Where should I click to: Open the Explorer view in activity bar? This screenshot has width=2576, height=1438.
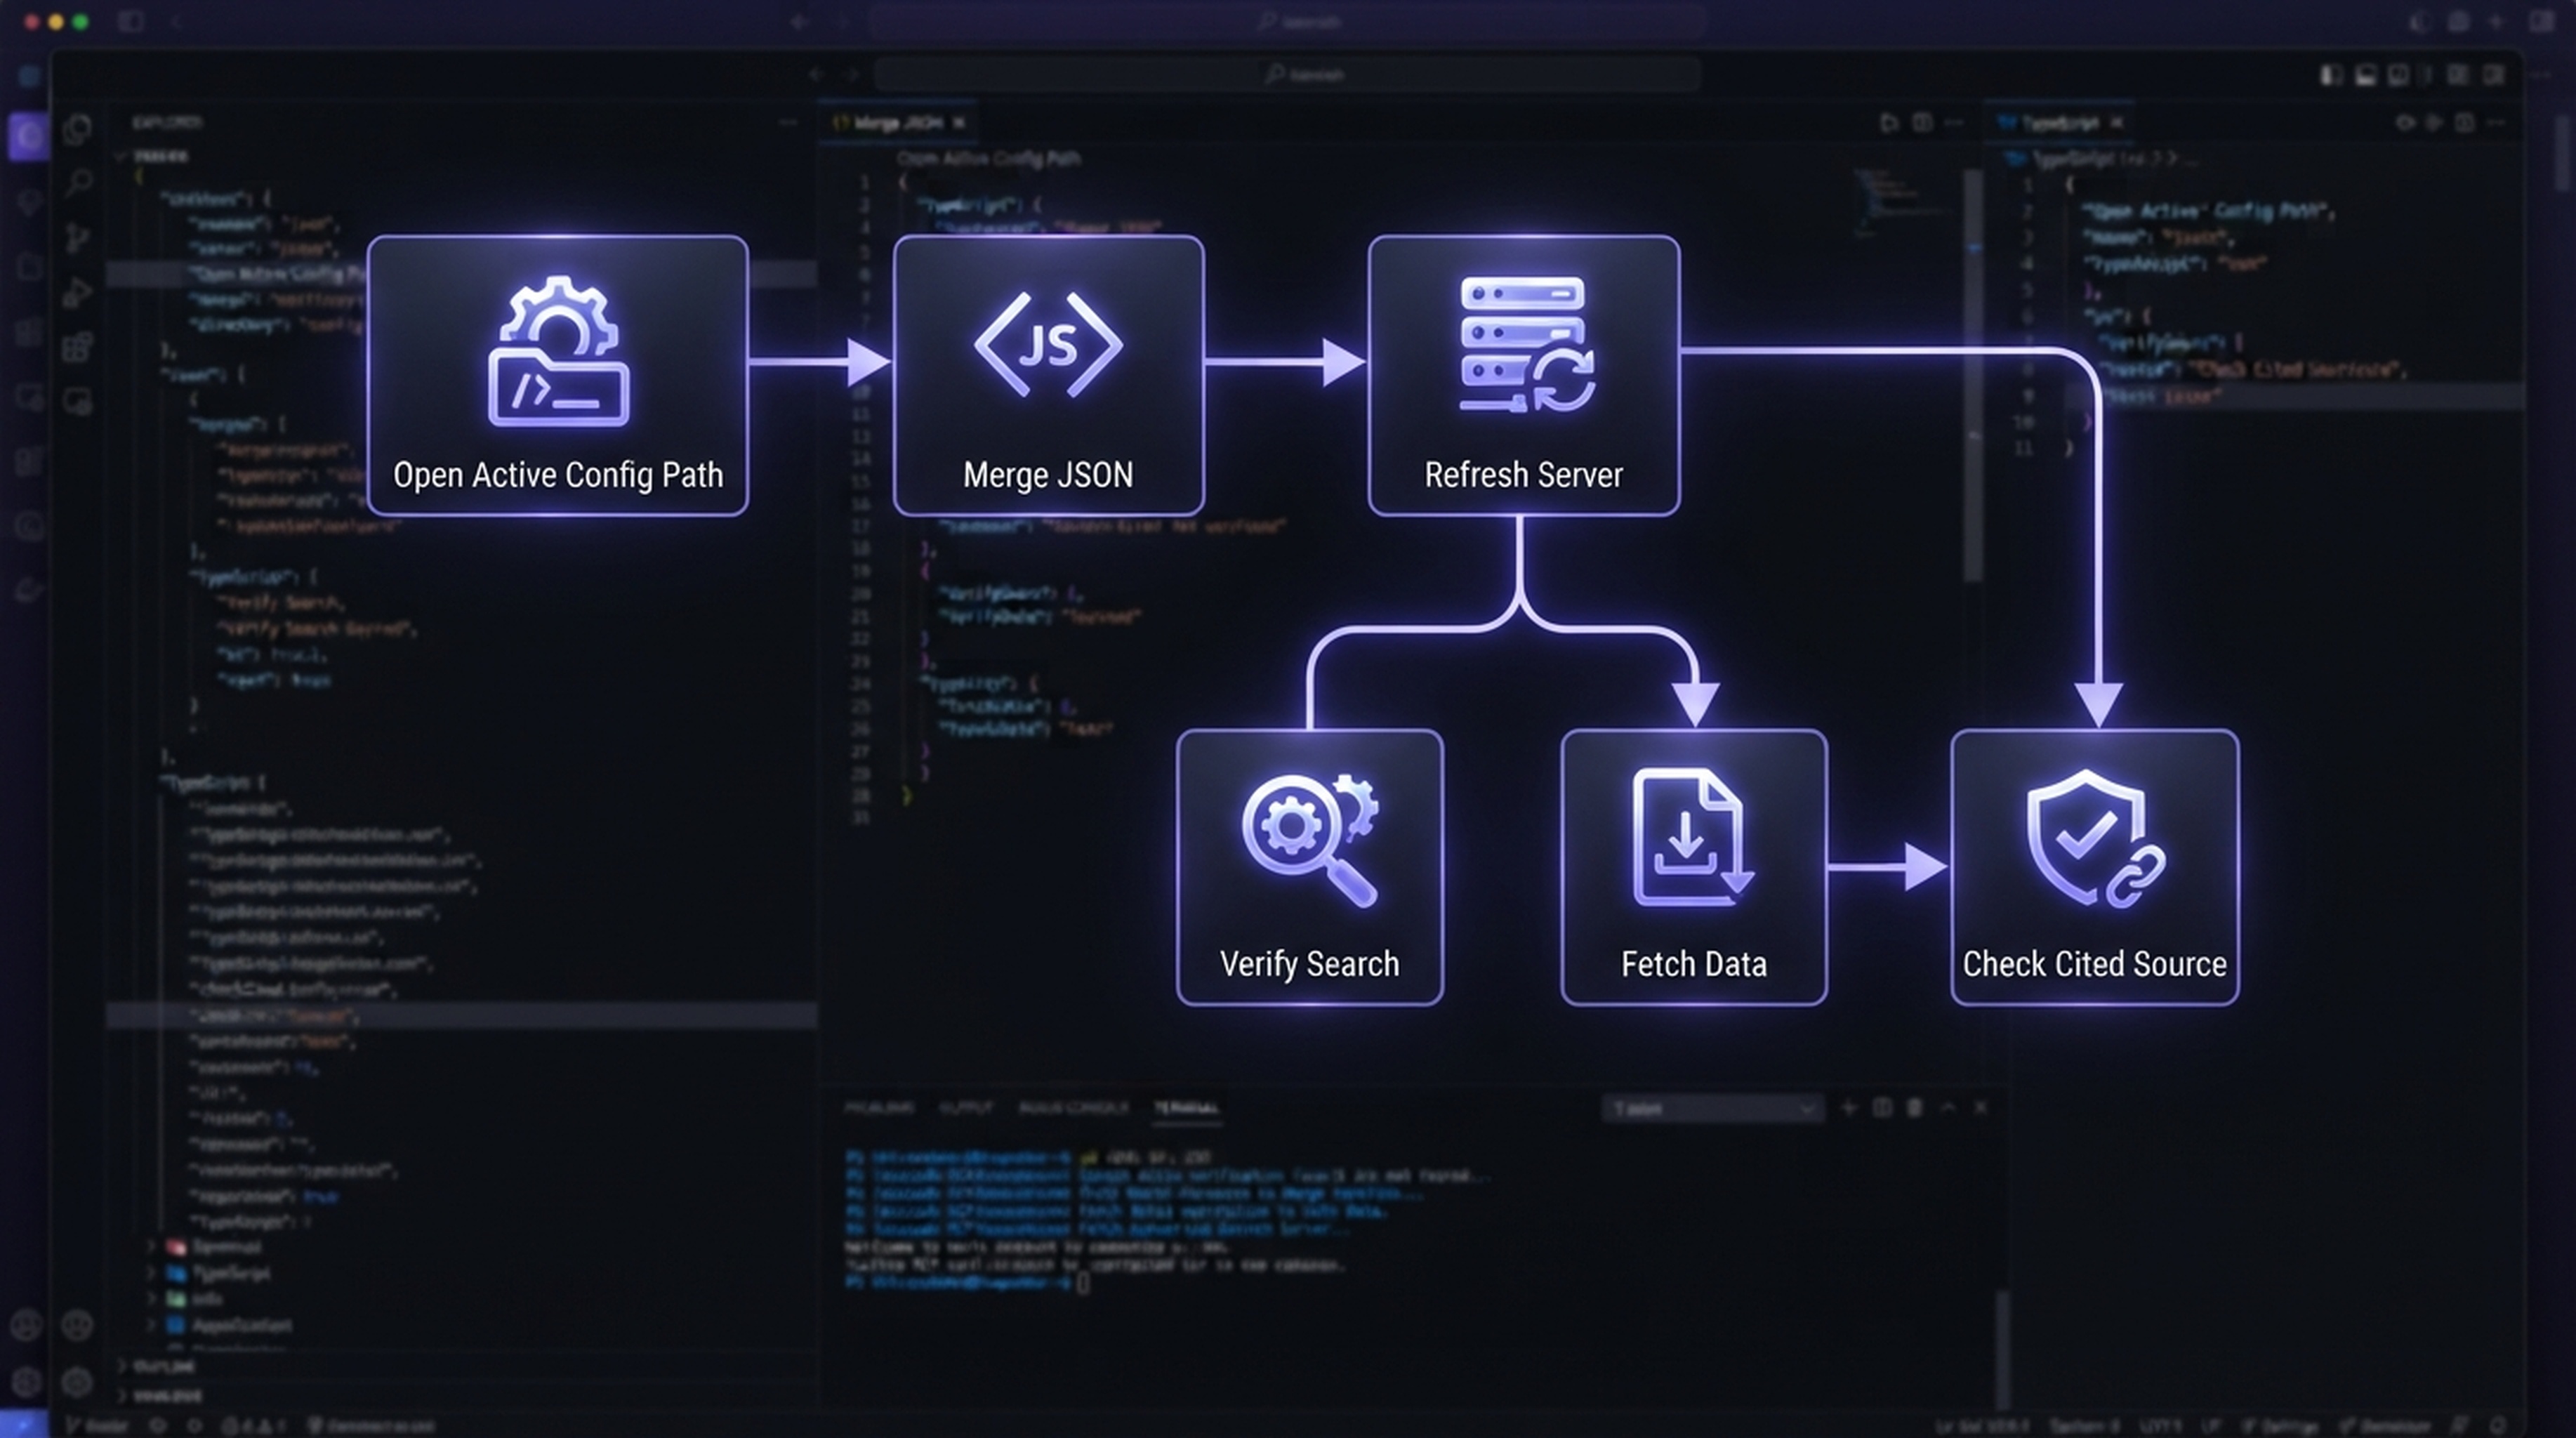(78, 129)
